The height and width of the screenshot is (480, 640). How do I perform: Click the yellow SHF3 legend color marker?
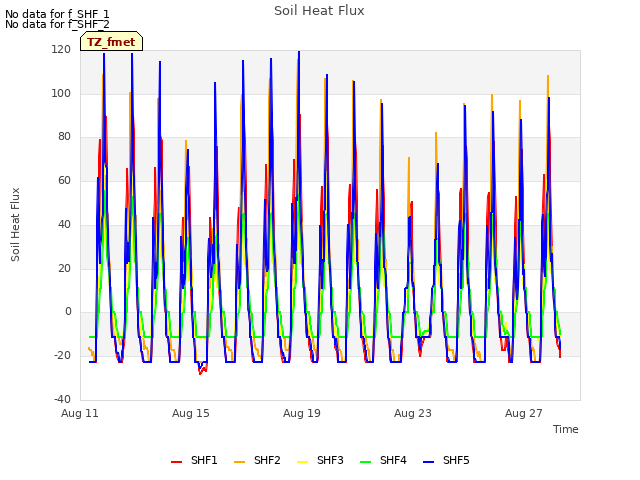tap(302, 462)
